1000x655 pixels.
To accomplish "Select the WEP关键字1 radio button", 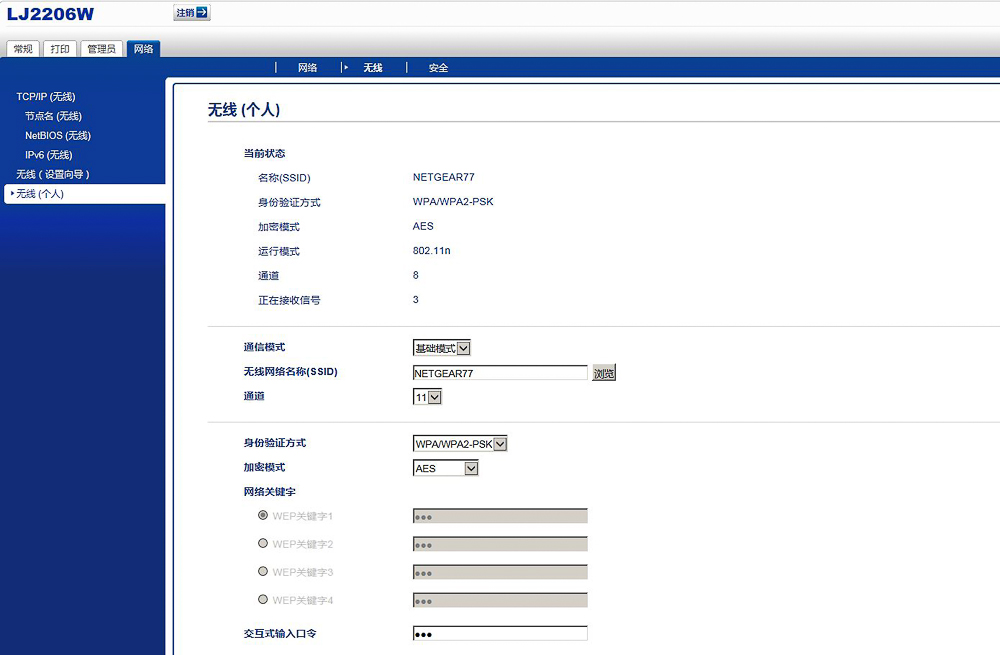I will (x=262, y=515).
